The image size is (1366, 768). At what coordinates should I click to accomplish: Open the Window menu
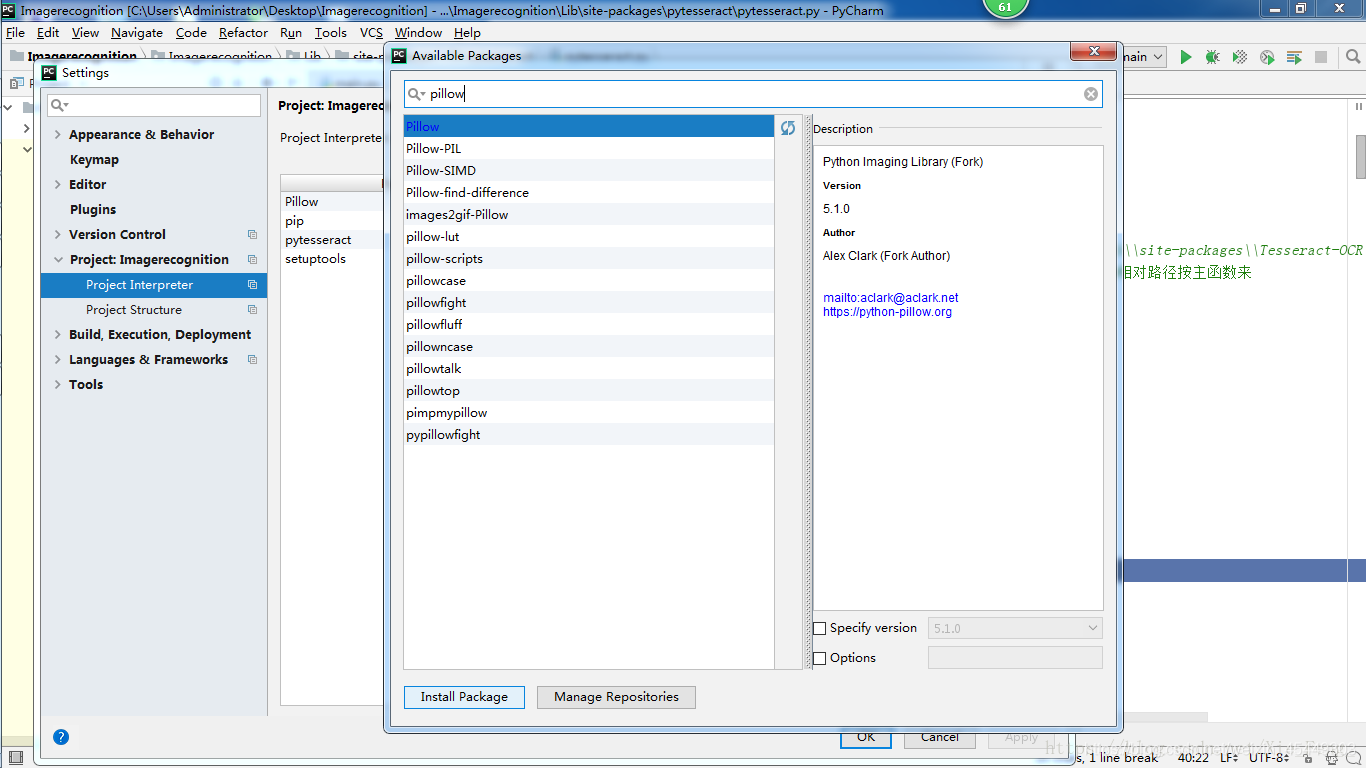click(x=418, y=33)
